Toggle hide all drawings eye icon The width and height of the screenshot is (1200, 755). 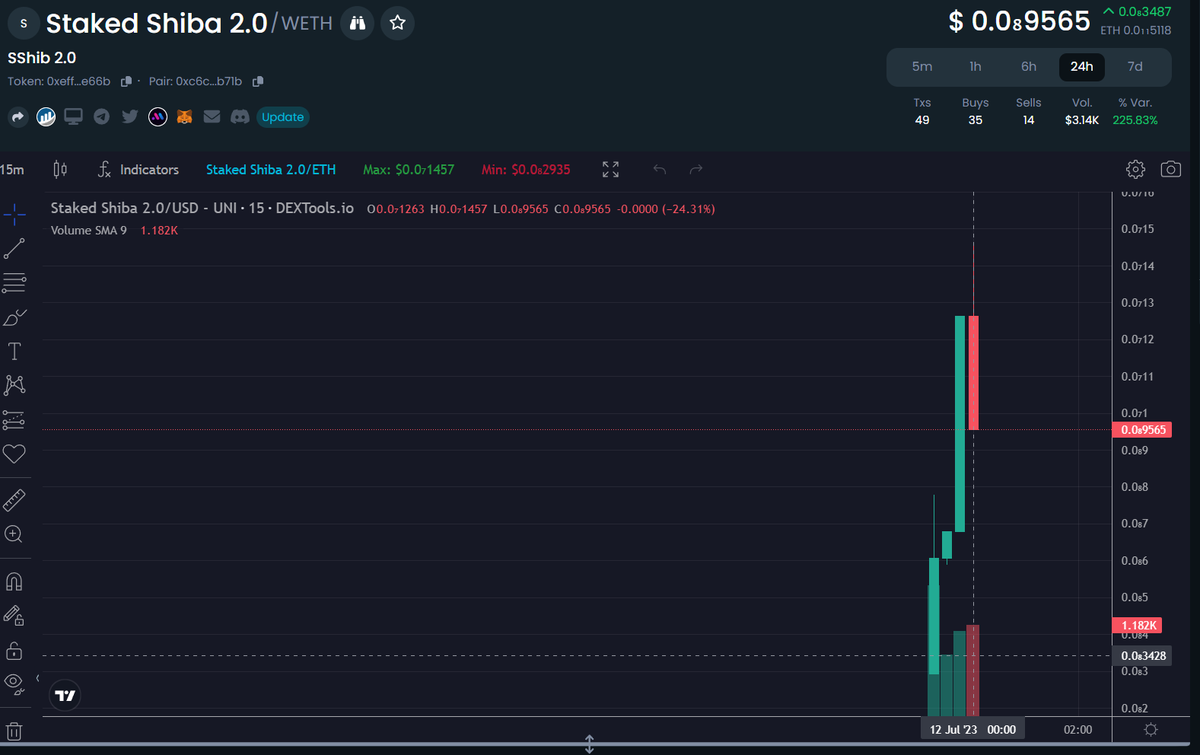coord(14,683)
